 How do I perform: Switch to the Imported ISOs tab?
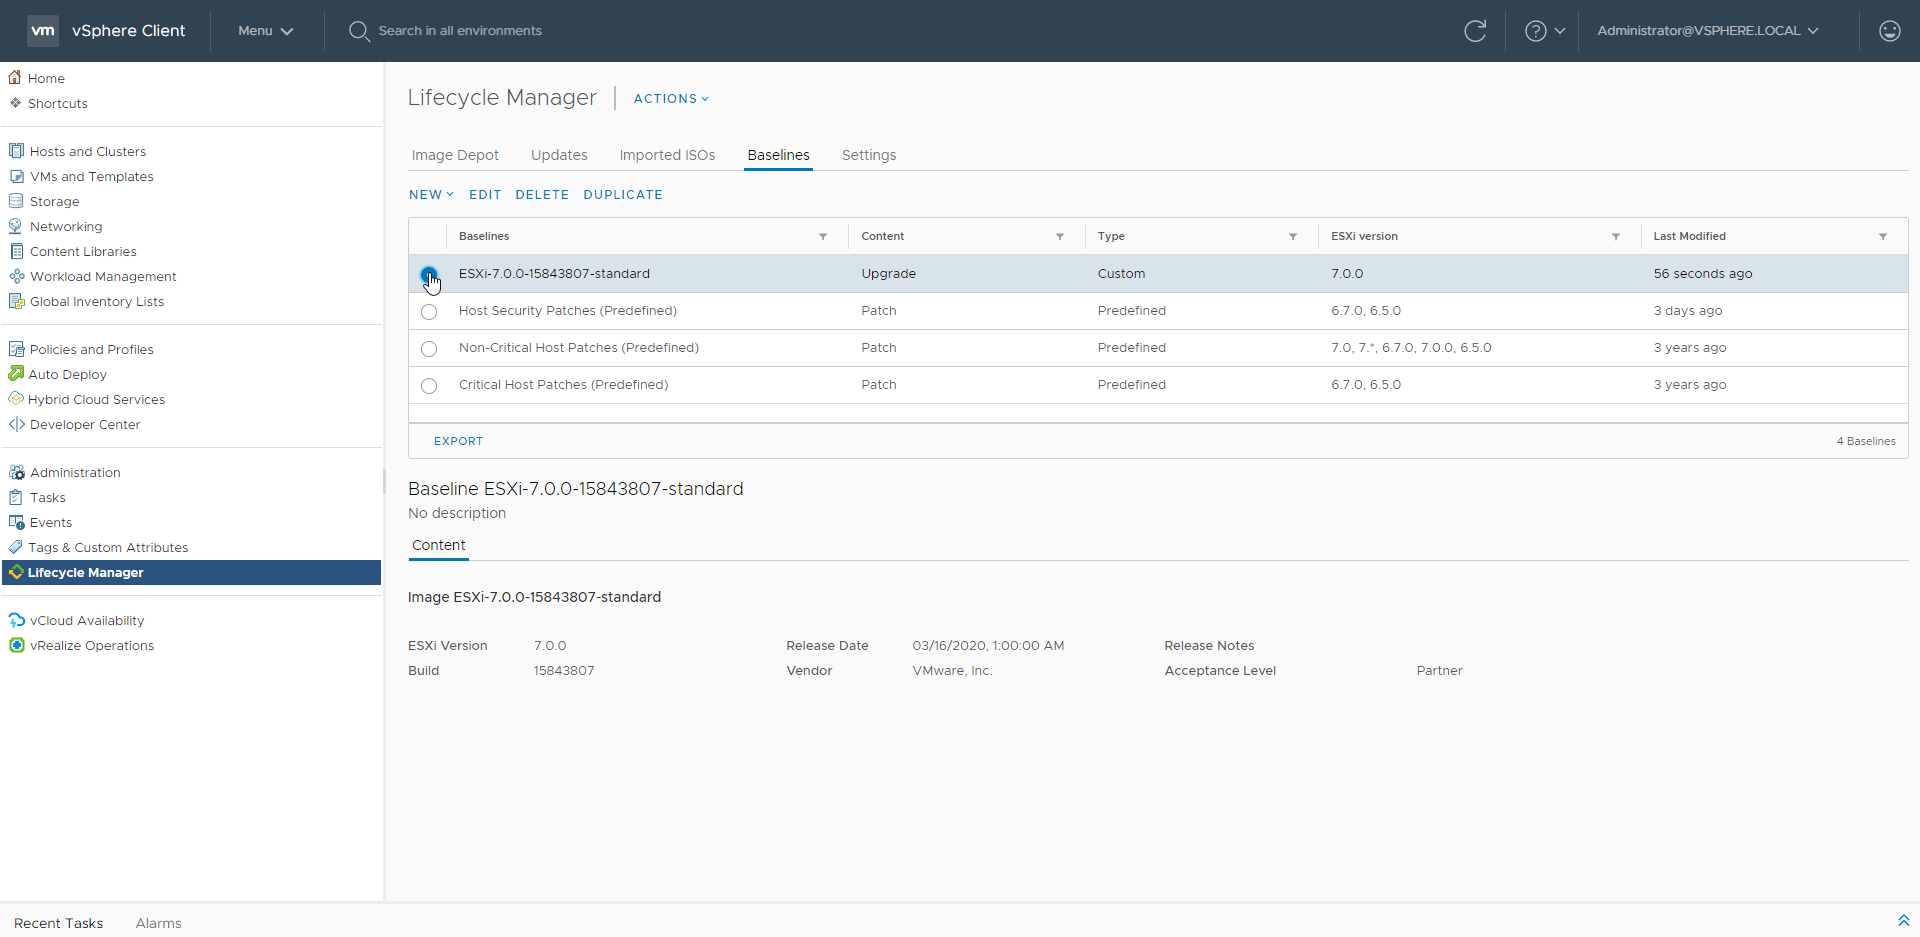[667, 155]
